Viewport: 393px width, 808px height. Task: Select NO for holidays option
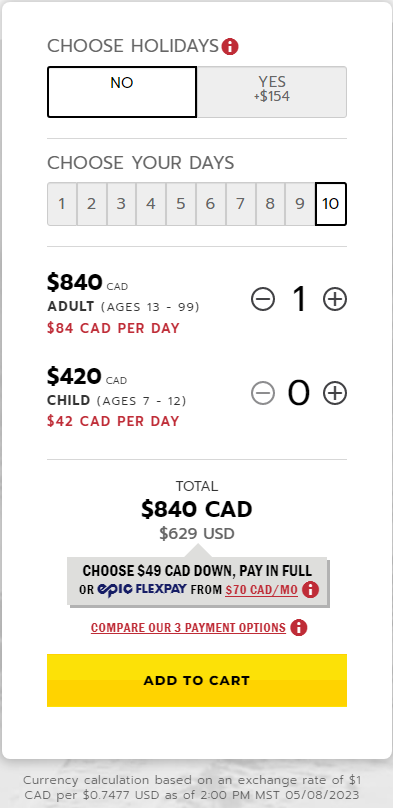click(122, 92)
